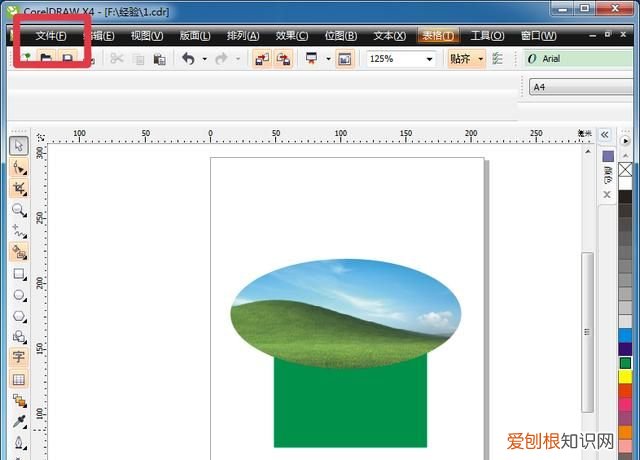This screenshot has width=640, height=460.
Task: Open the 文本(X) menu
Action: 390,36
